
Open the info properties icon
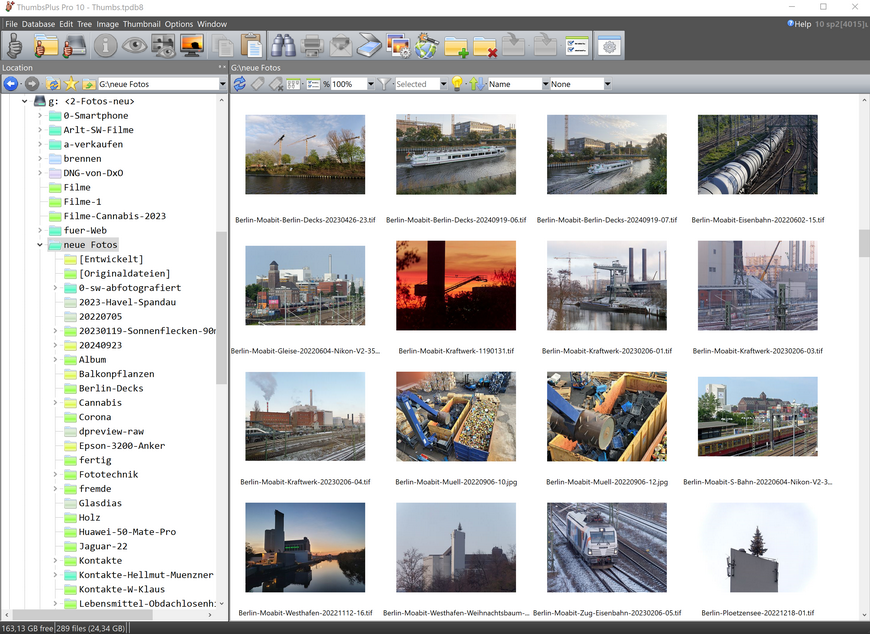[105, 46]
